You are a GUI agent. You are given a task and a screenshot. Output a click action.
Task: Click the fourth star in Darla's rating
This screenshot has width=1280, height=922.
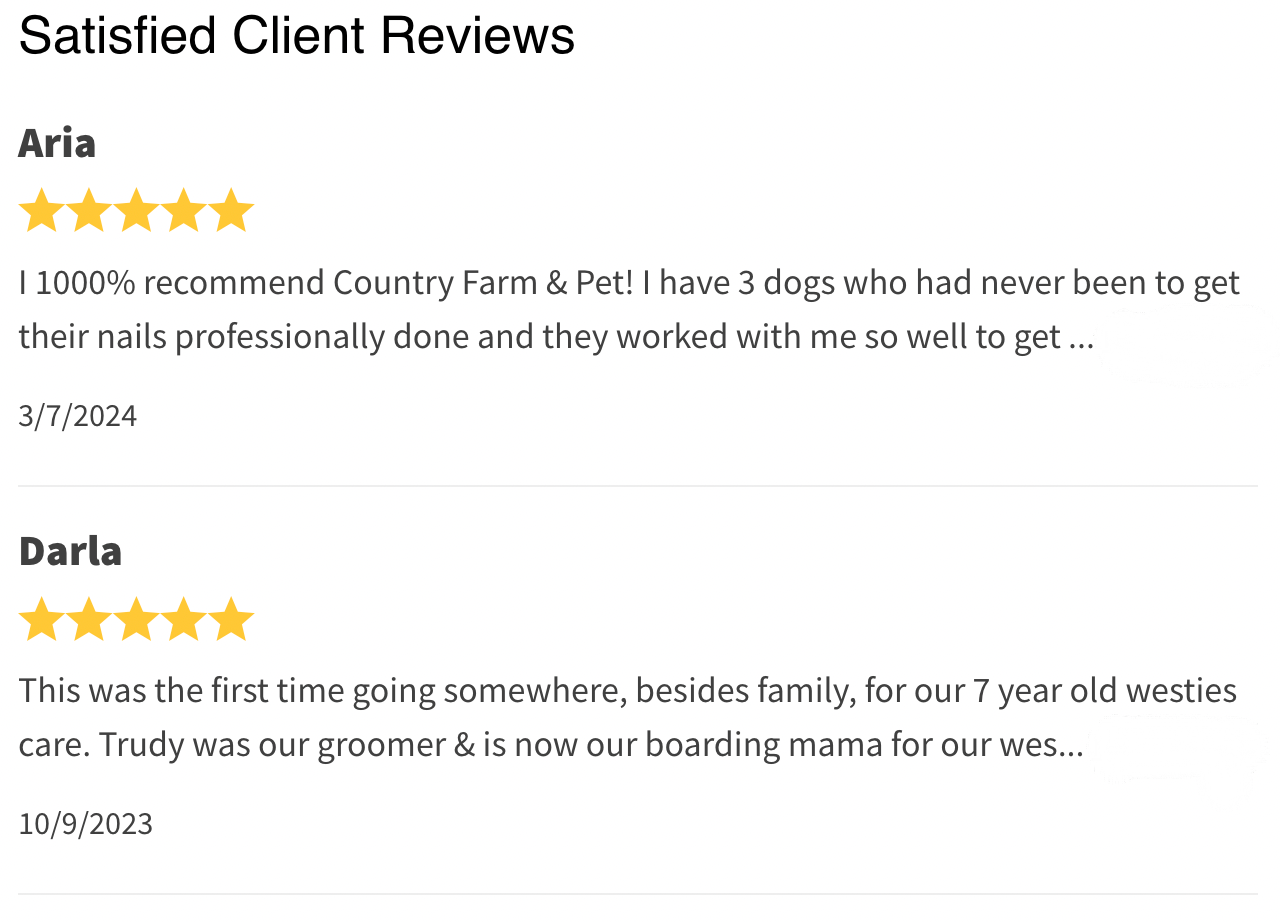(184, 620)
